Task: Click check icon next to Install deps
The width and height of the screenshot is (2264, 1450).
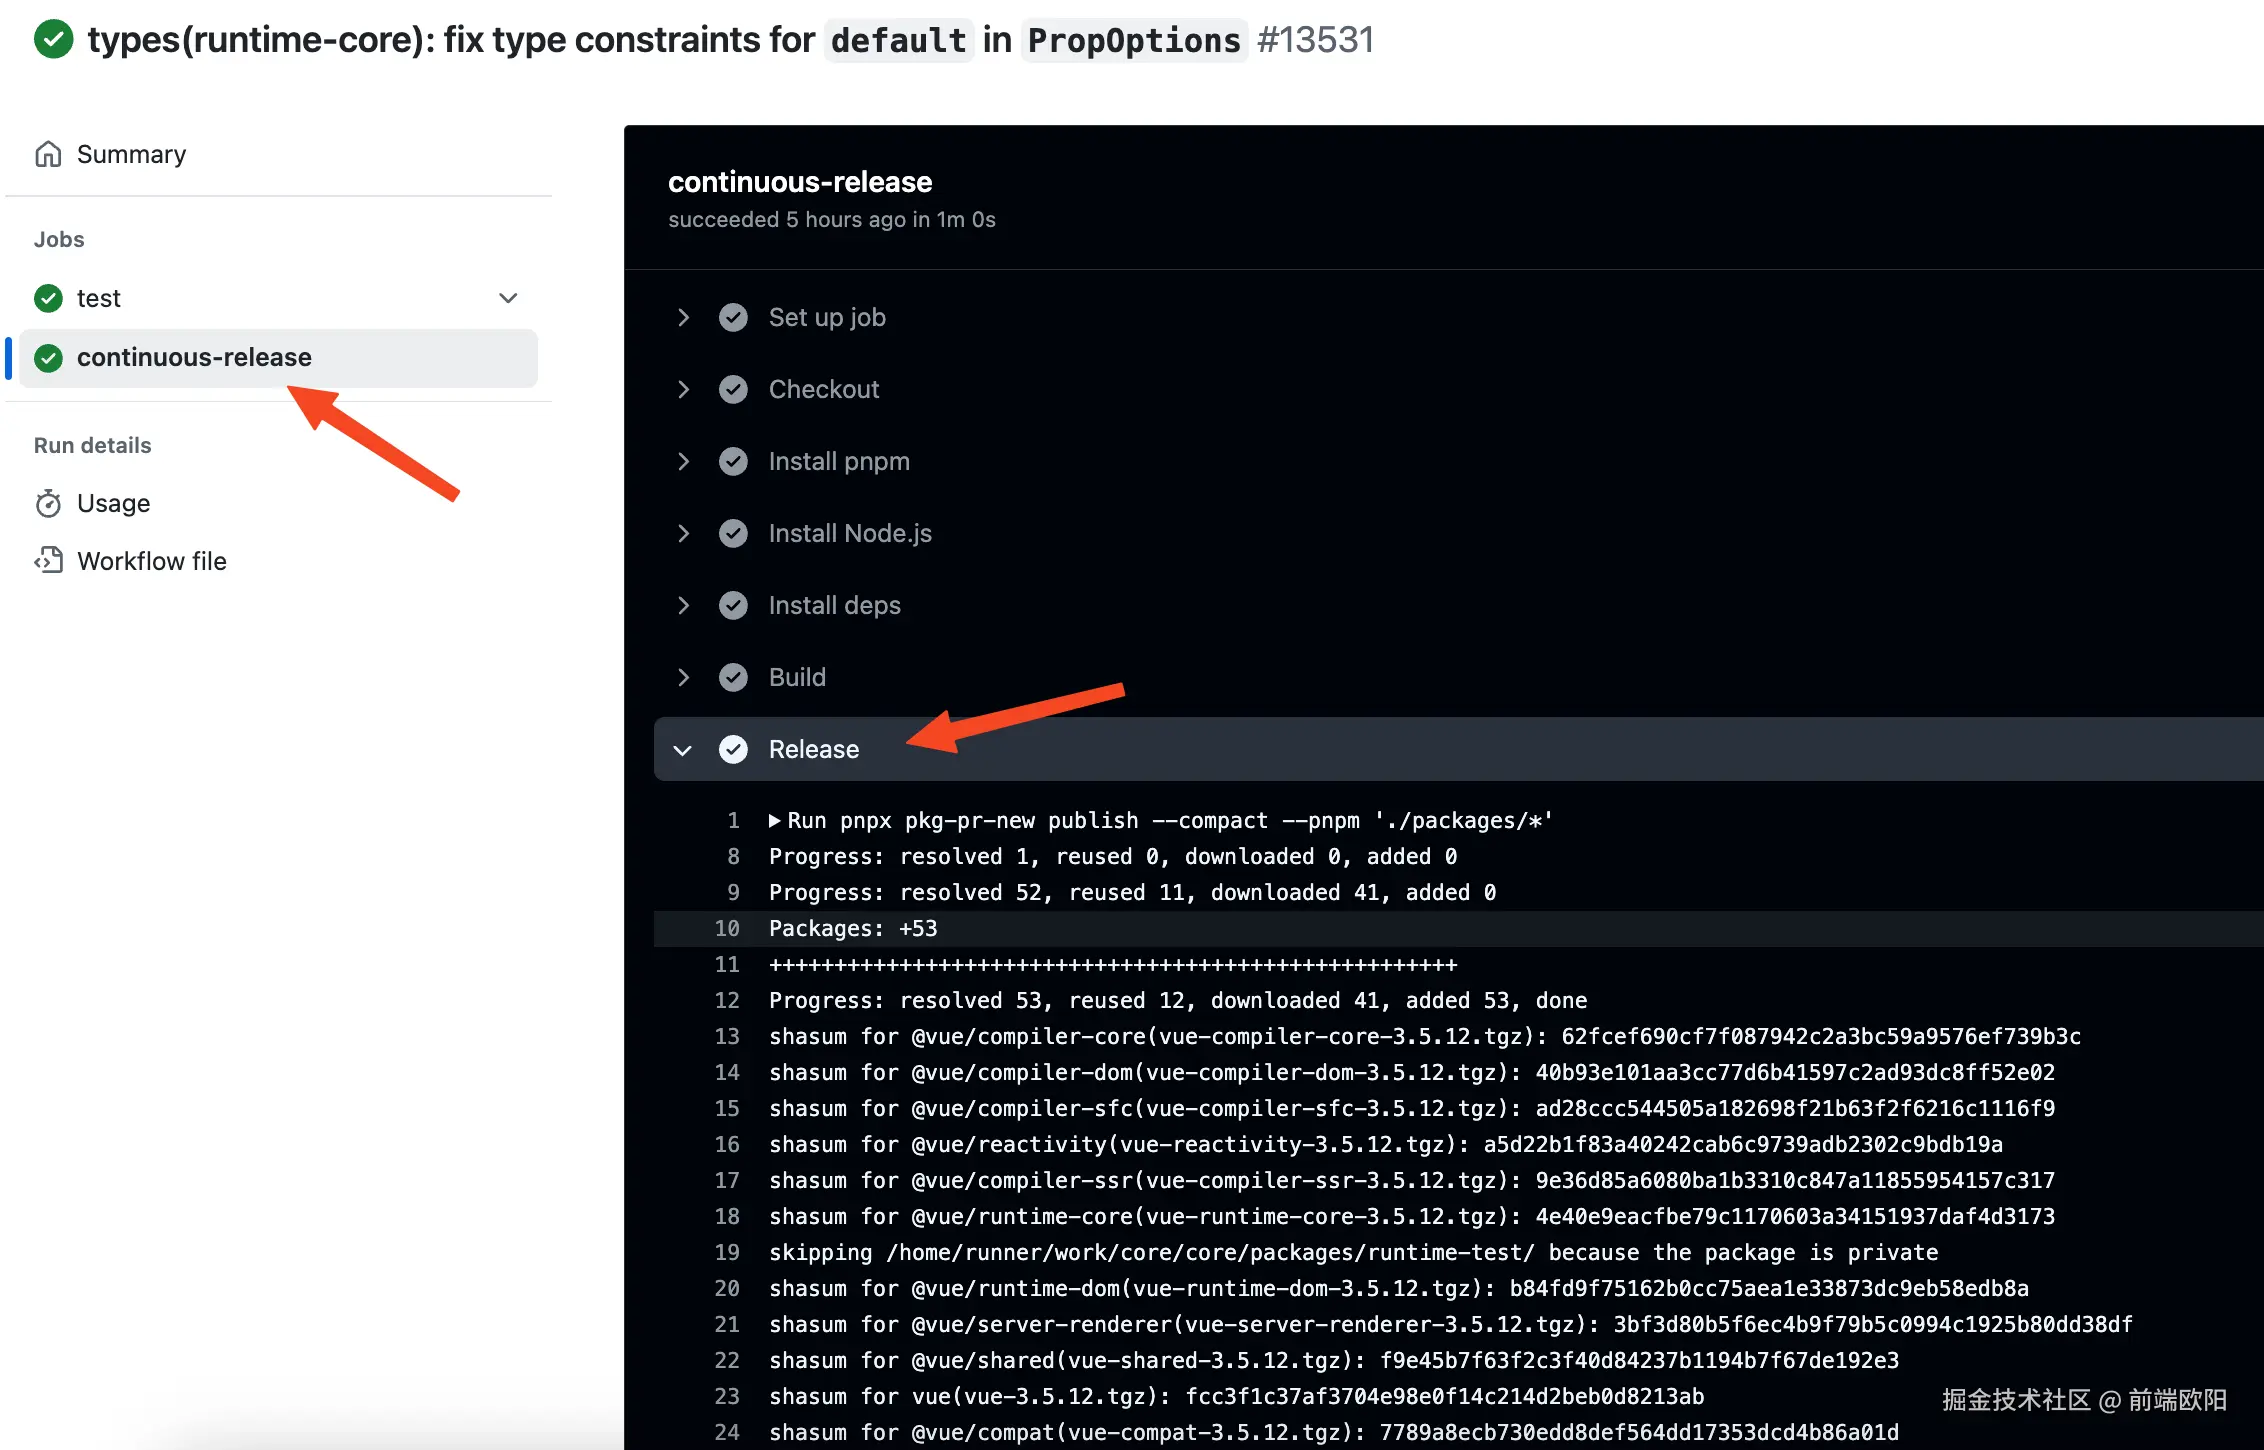Action: click(733, 605)
